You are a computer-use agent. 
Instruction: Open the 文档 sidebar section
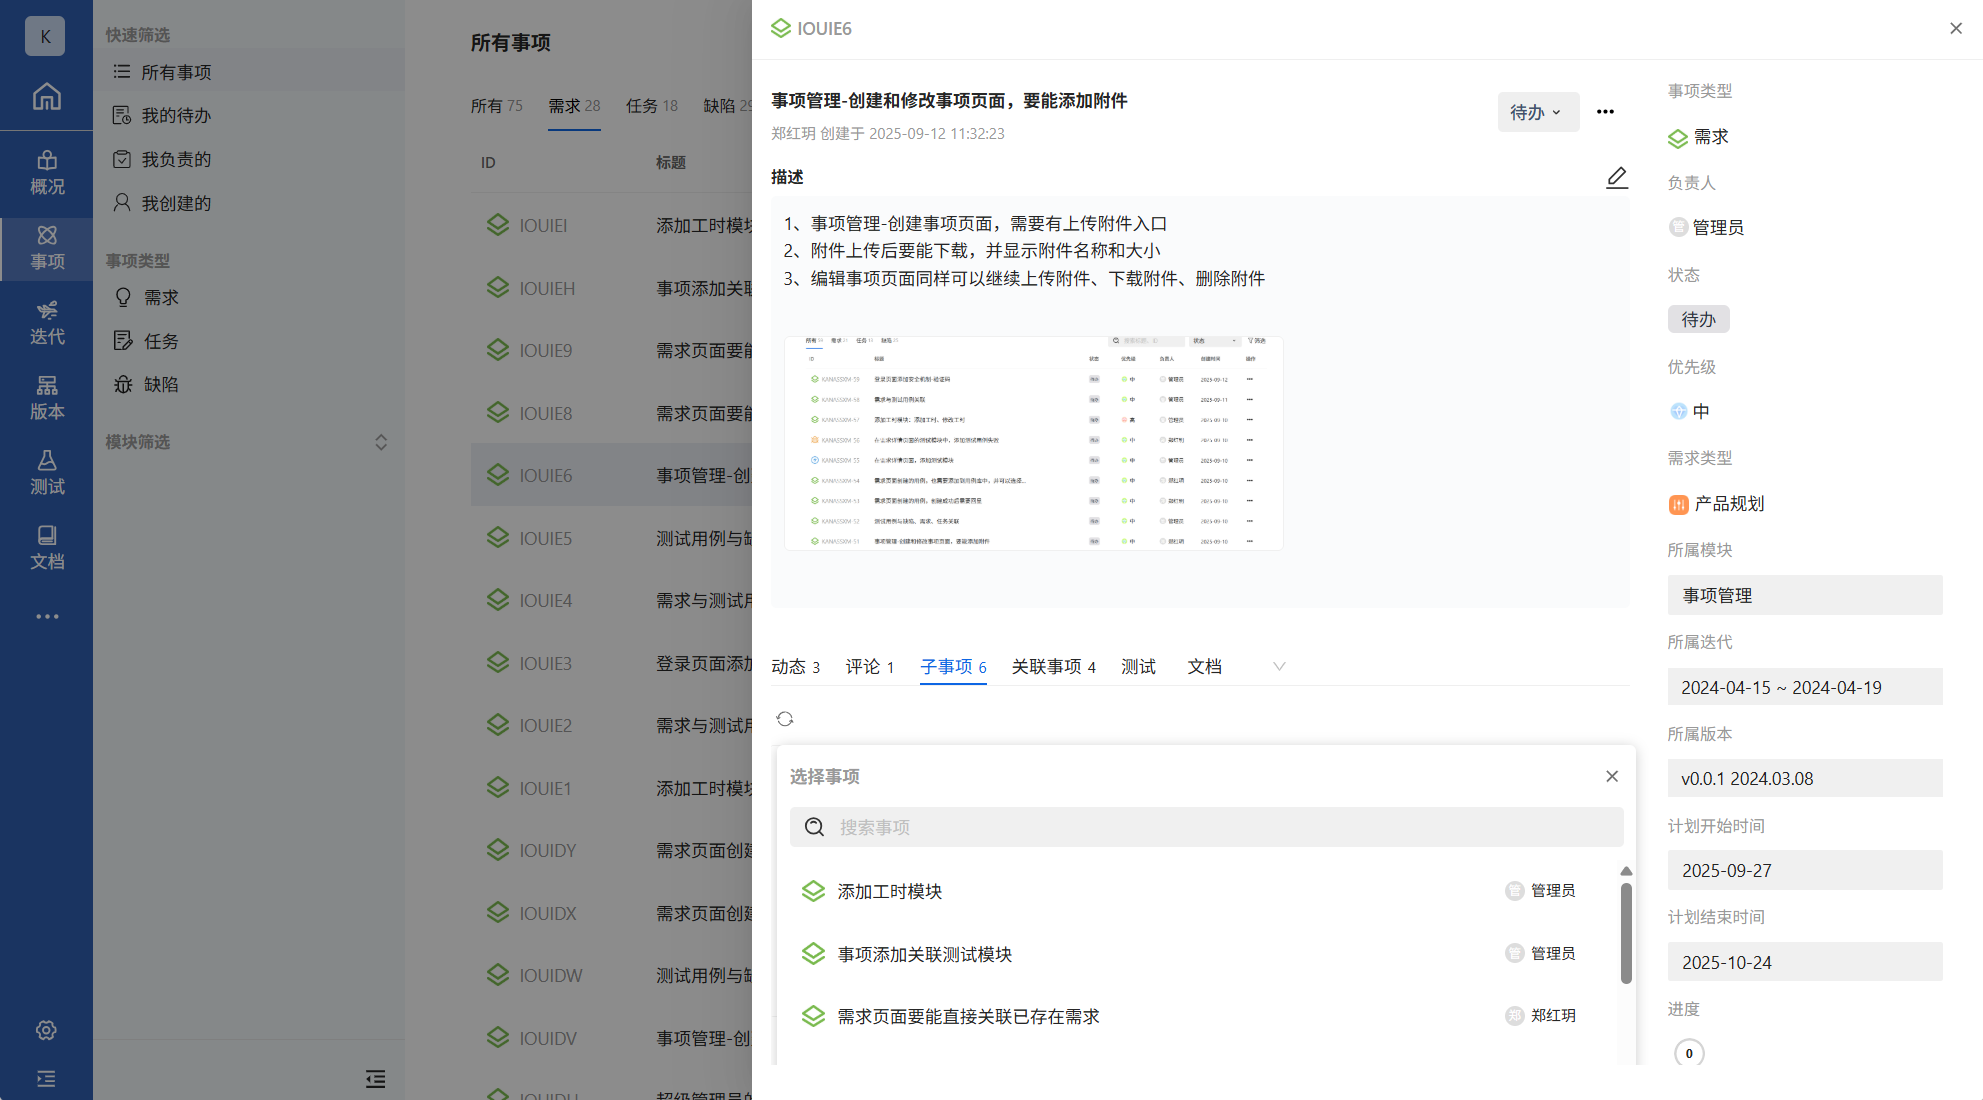click(x=46, y=548)
